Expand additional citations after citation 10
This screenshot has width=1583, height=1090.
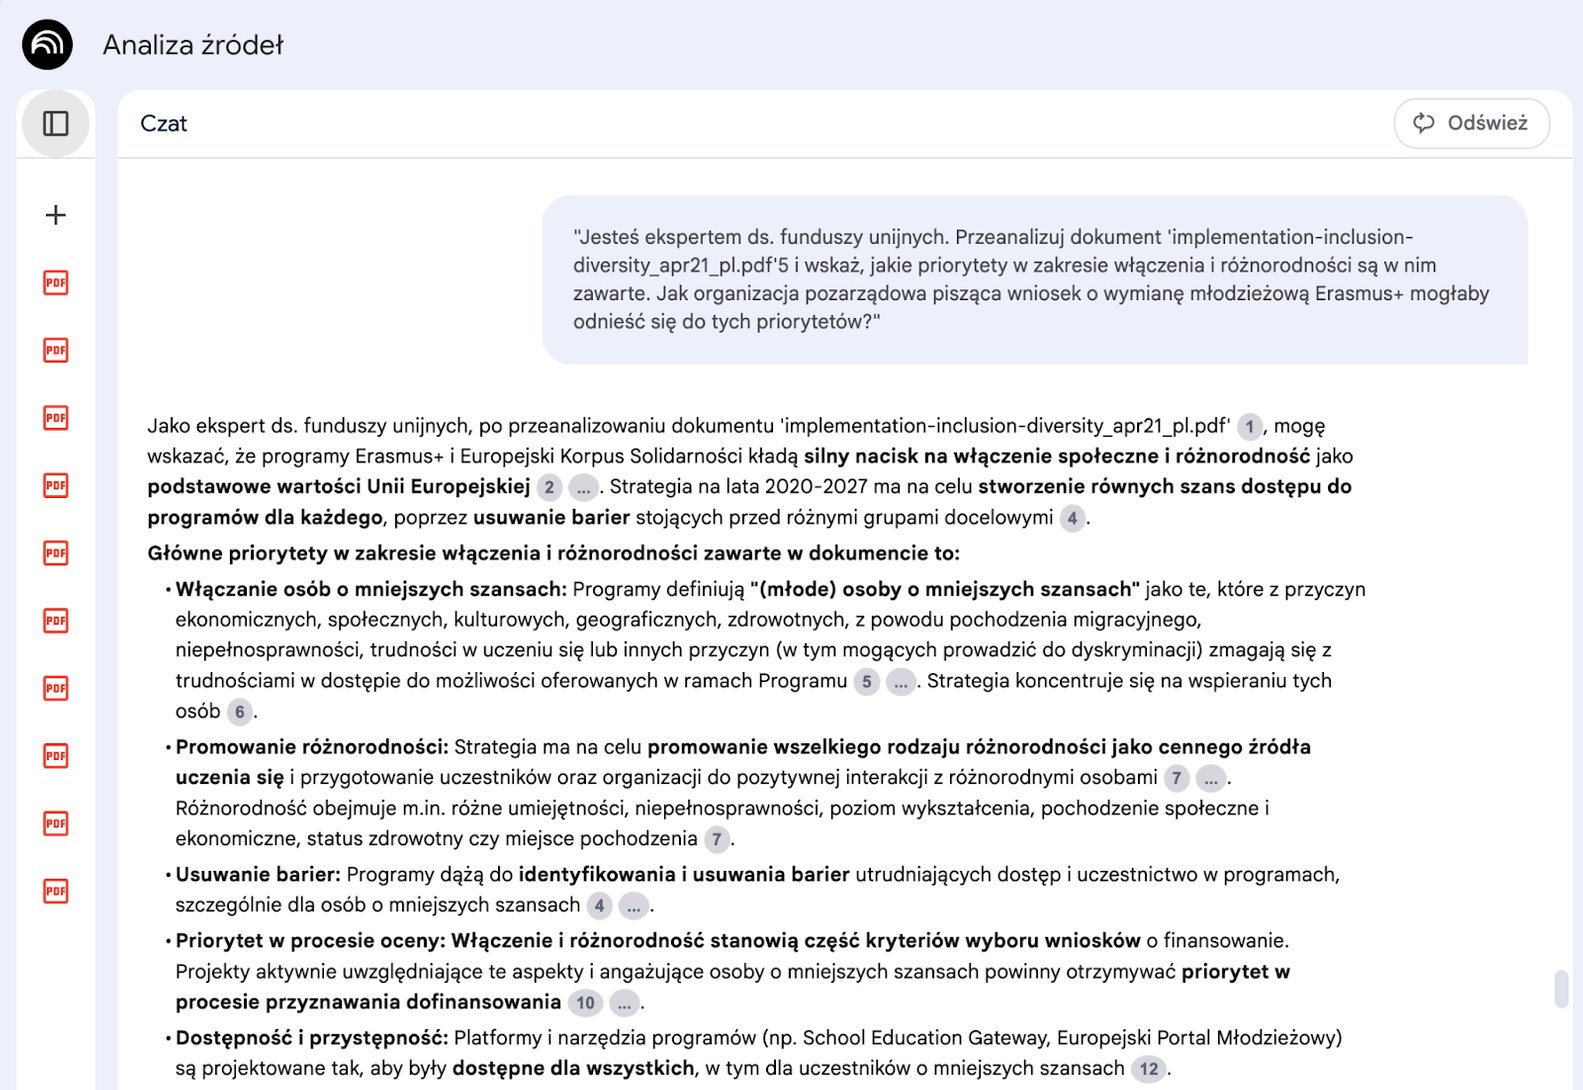click(x=624, y=1003)
